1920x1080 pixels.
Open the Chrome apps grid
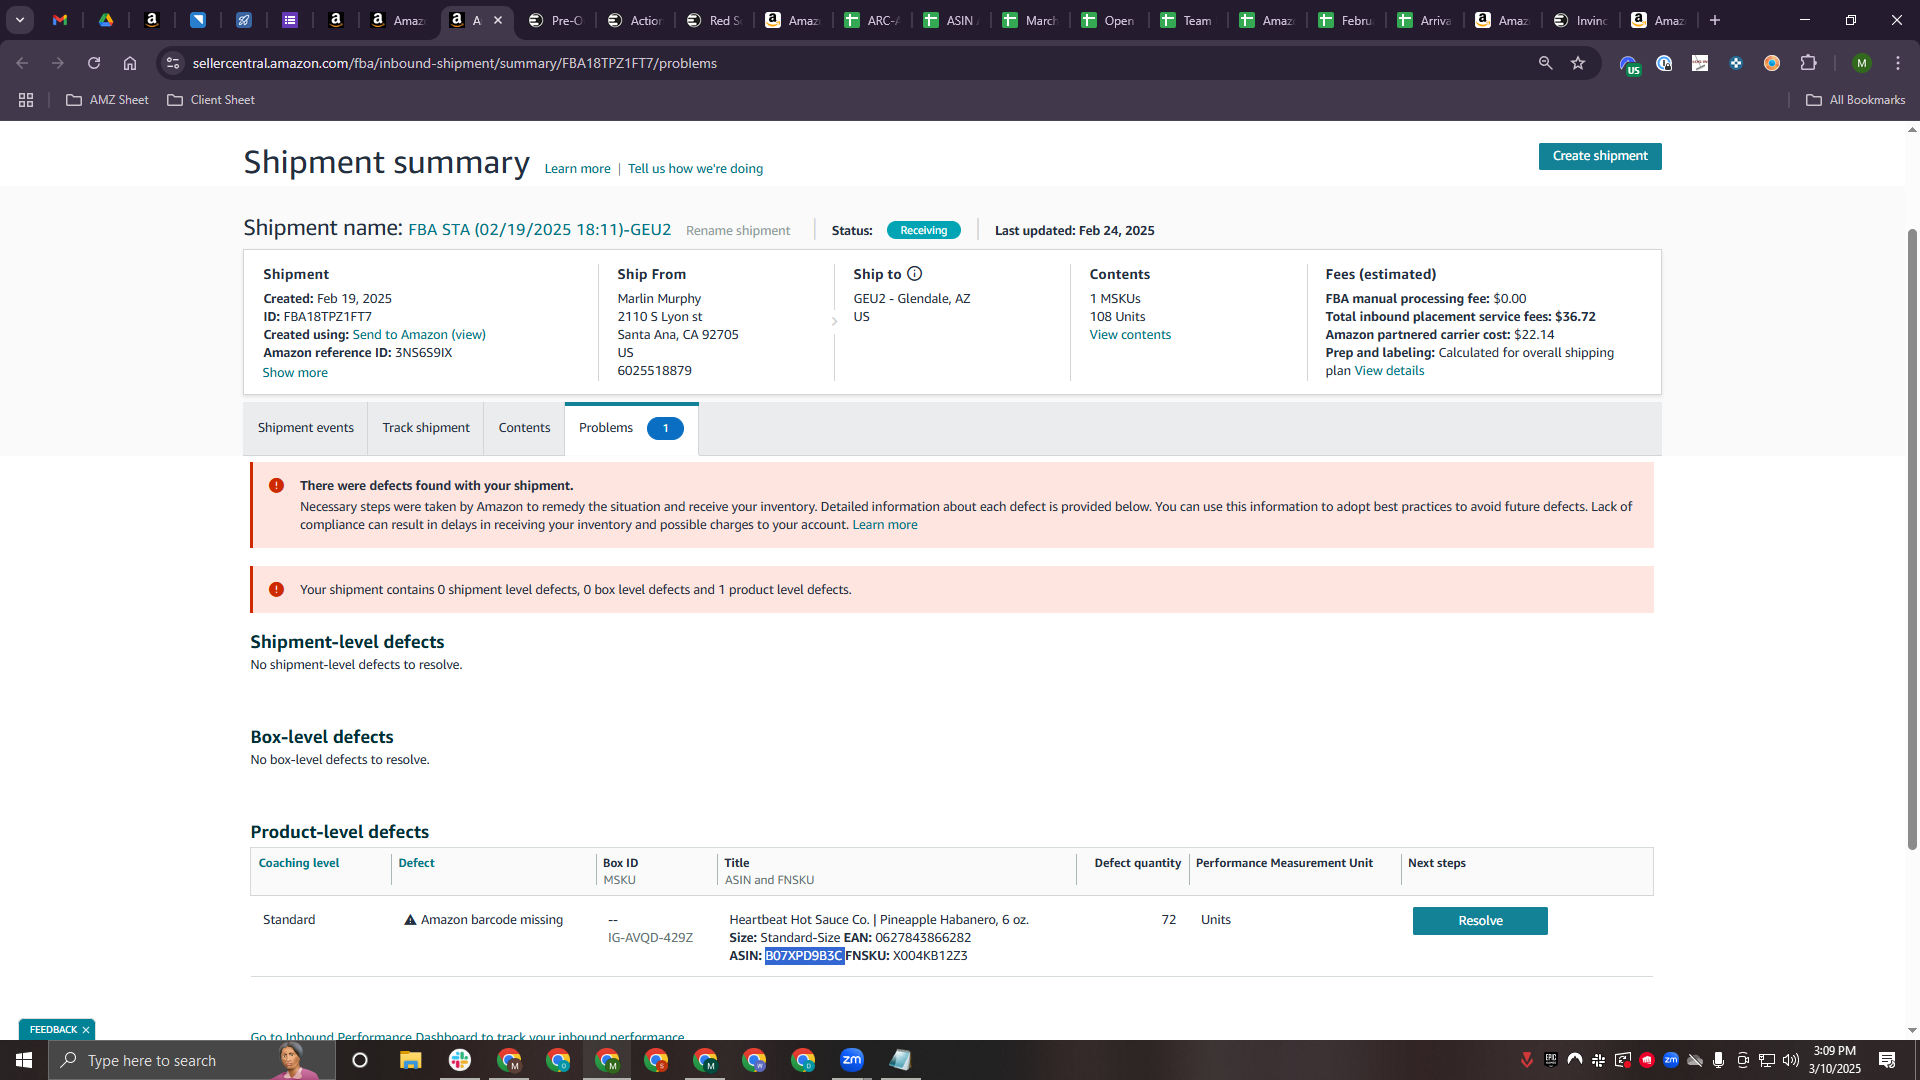[26, 100]
